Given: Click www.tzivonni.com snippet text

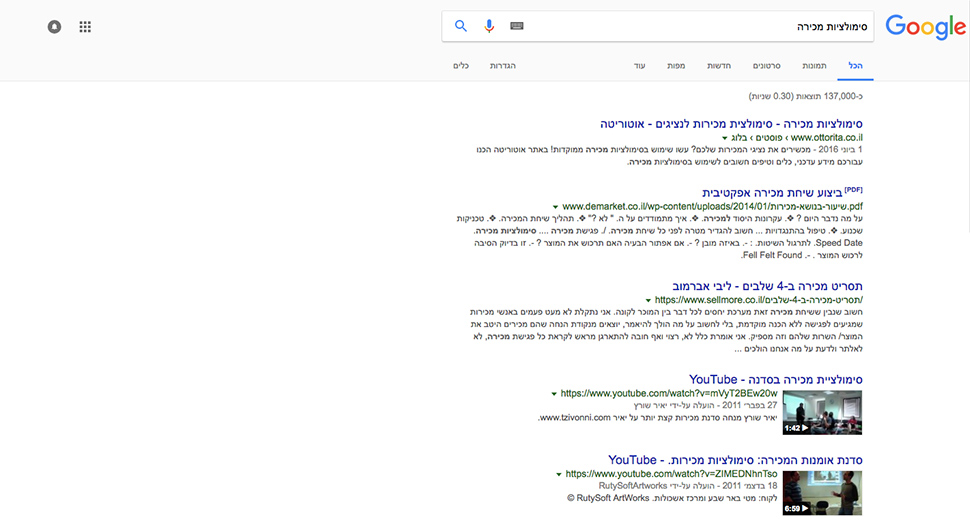Looking at the screenshot, I should (x=574, y=418).
